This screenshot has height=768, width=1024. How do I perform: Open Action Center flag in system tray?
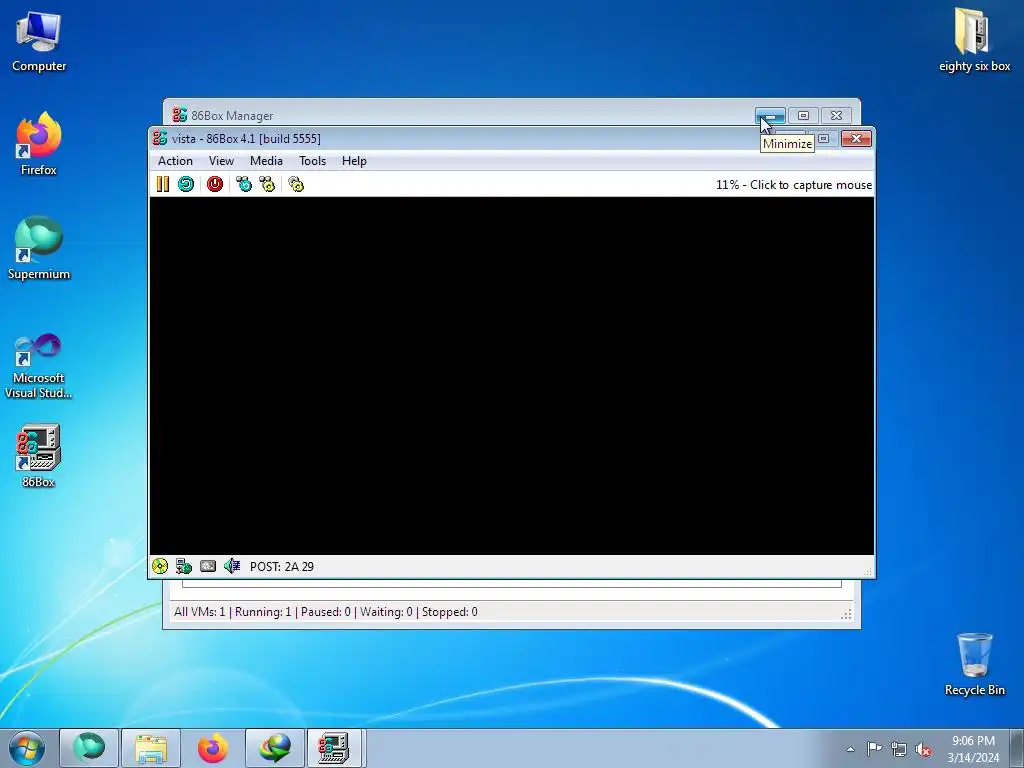pos(874,749)
